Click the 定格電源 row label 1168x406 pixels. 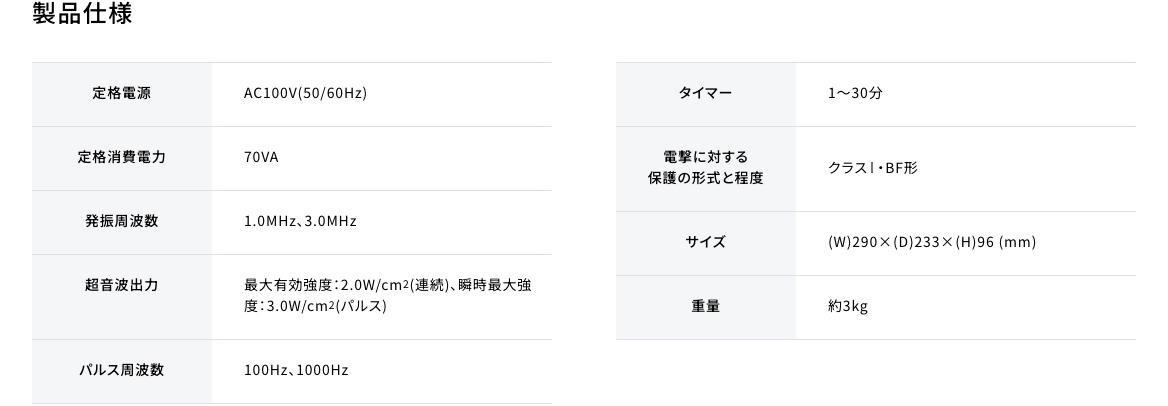121,94
